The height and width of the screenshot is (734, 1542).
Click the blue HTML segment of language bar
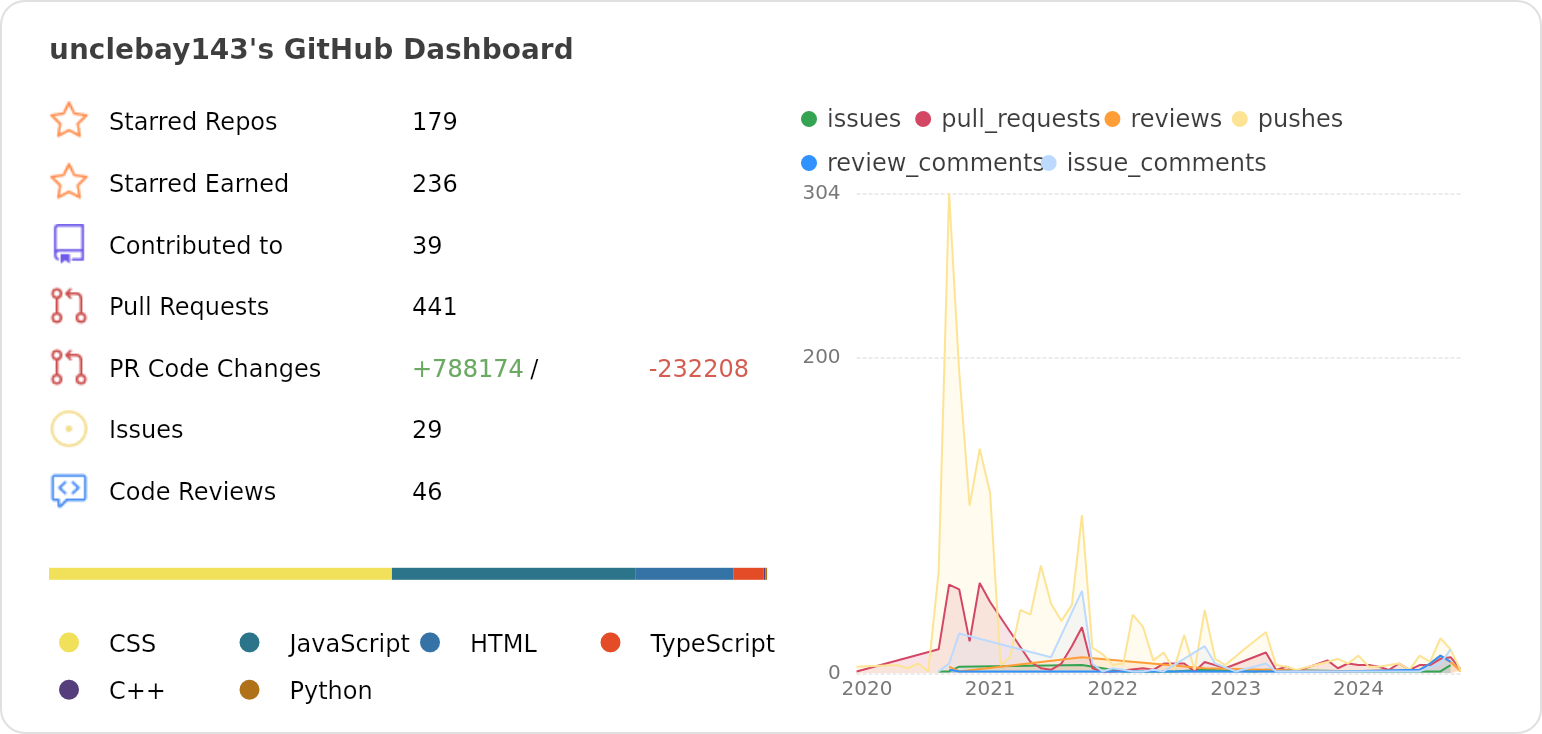click(x=685, y=574)
